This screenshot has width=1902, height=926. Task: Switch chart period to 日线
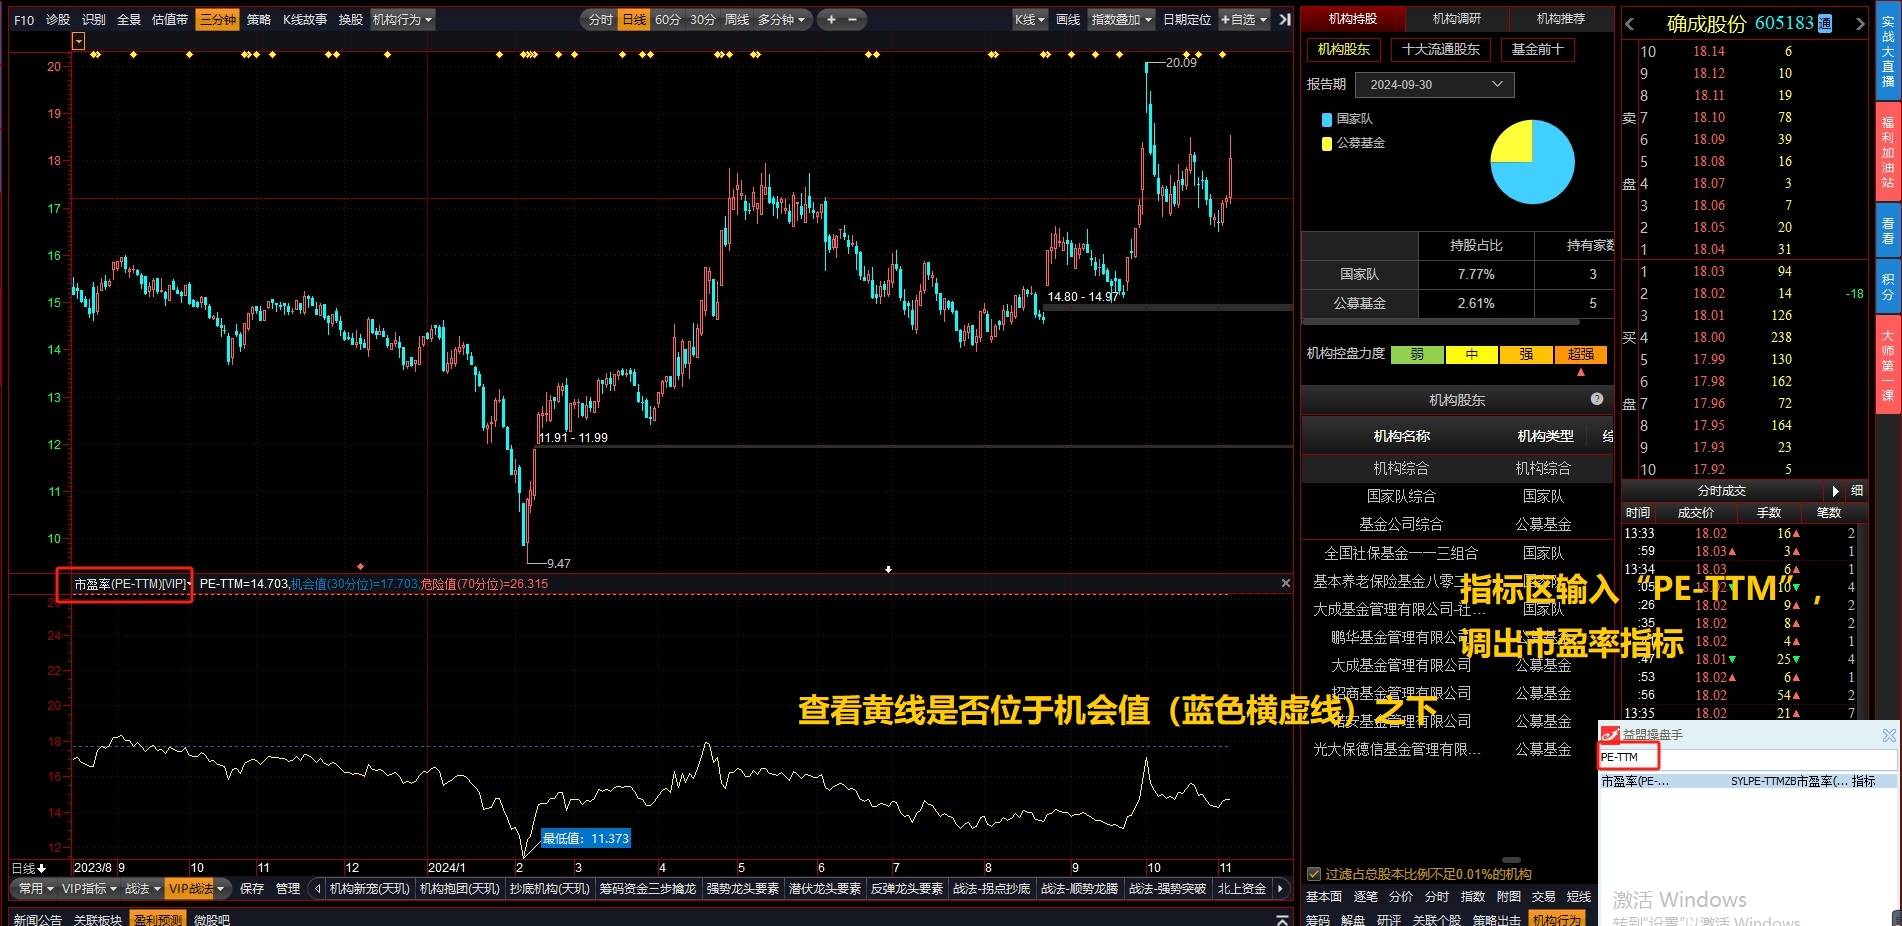coord(634,19)
